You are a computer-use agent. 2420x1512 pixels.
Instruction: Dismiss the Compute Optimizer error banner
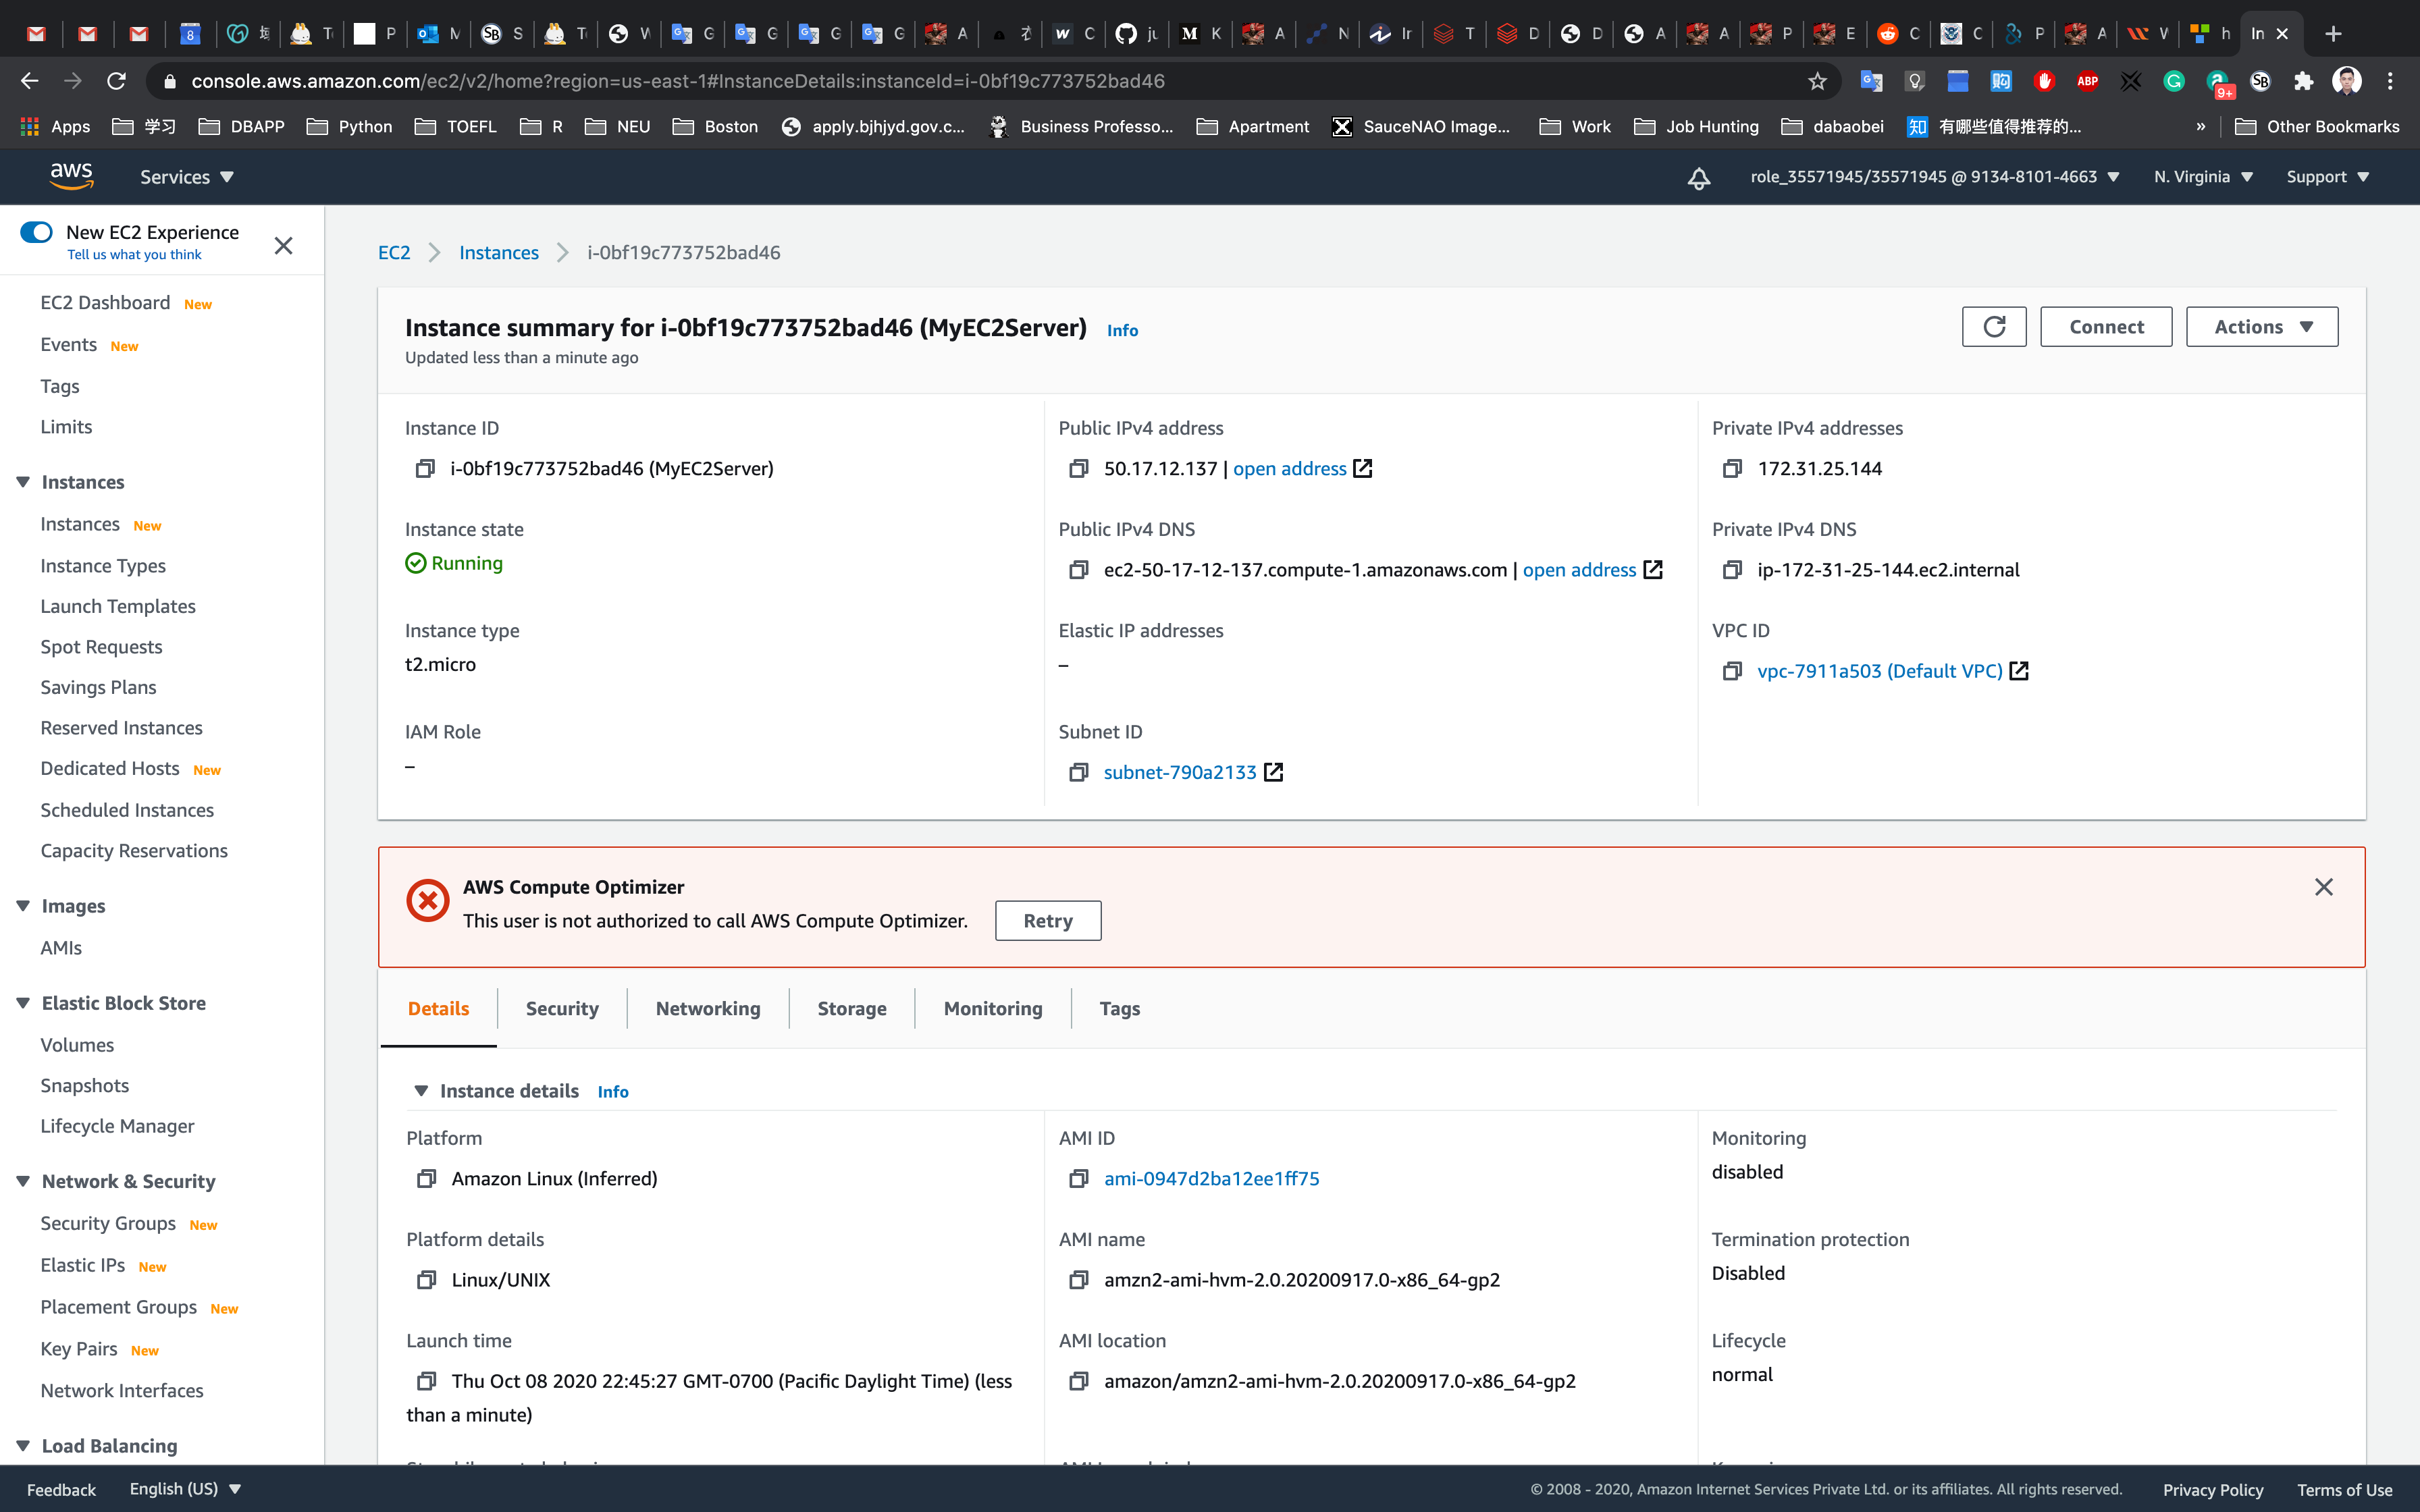point(2323,887)
